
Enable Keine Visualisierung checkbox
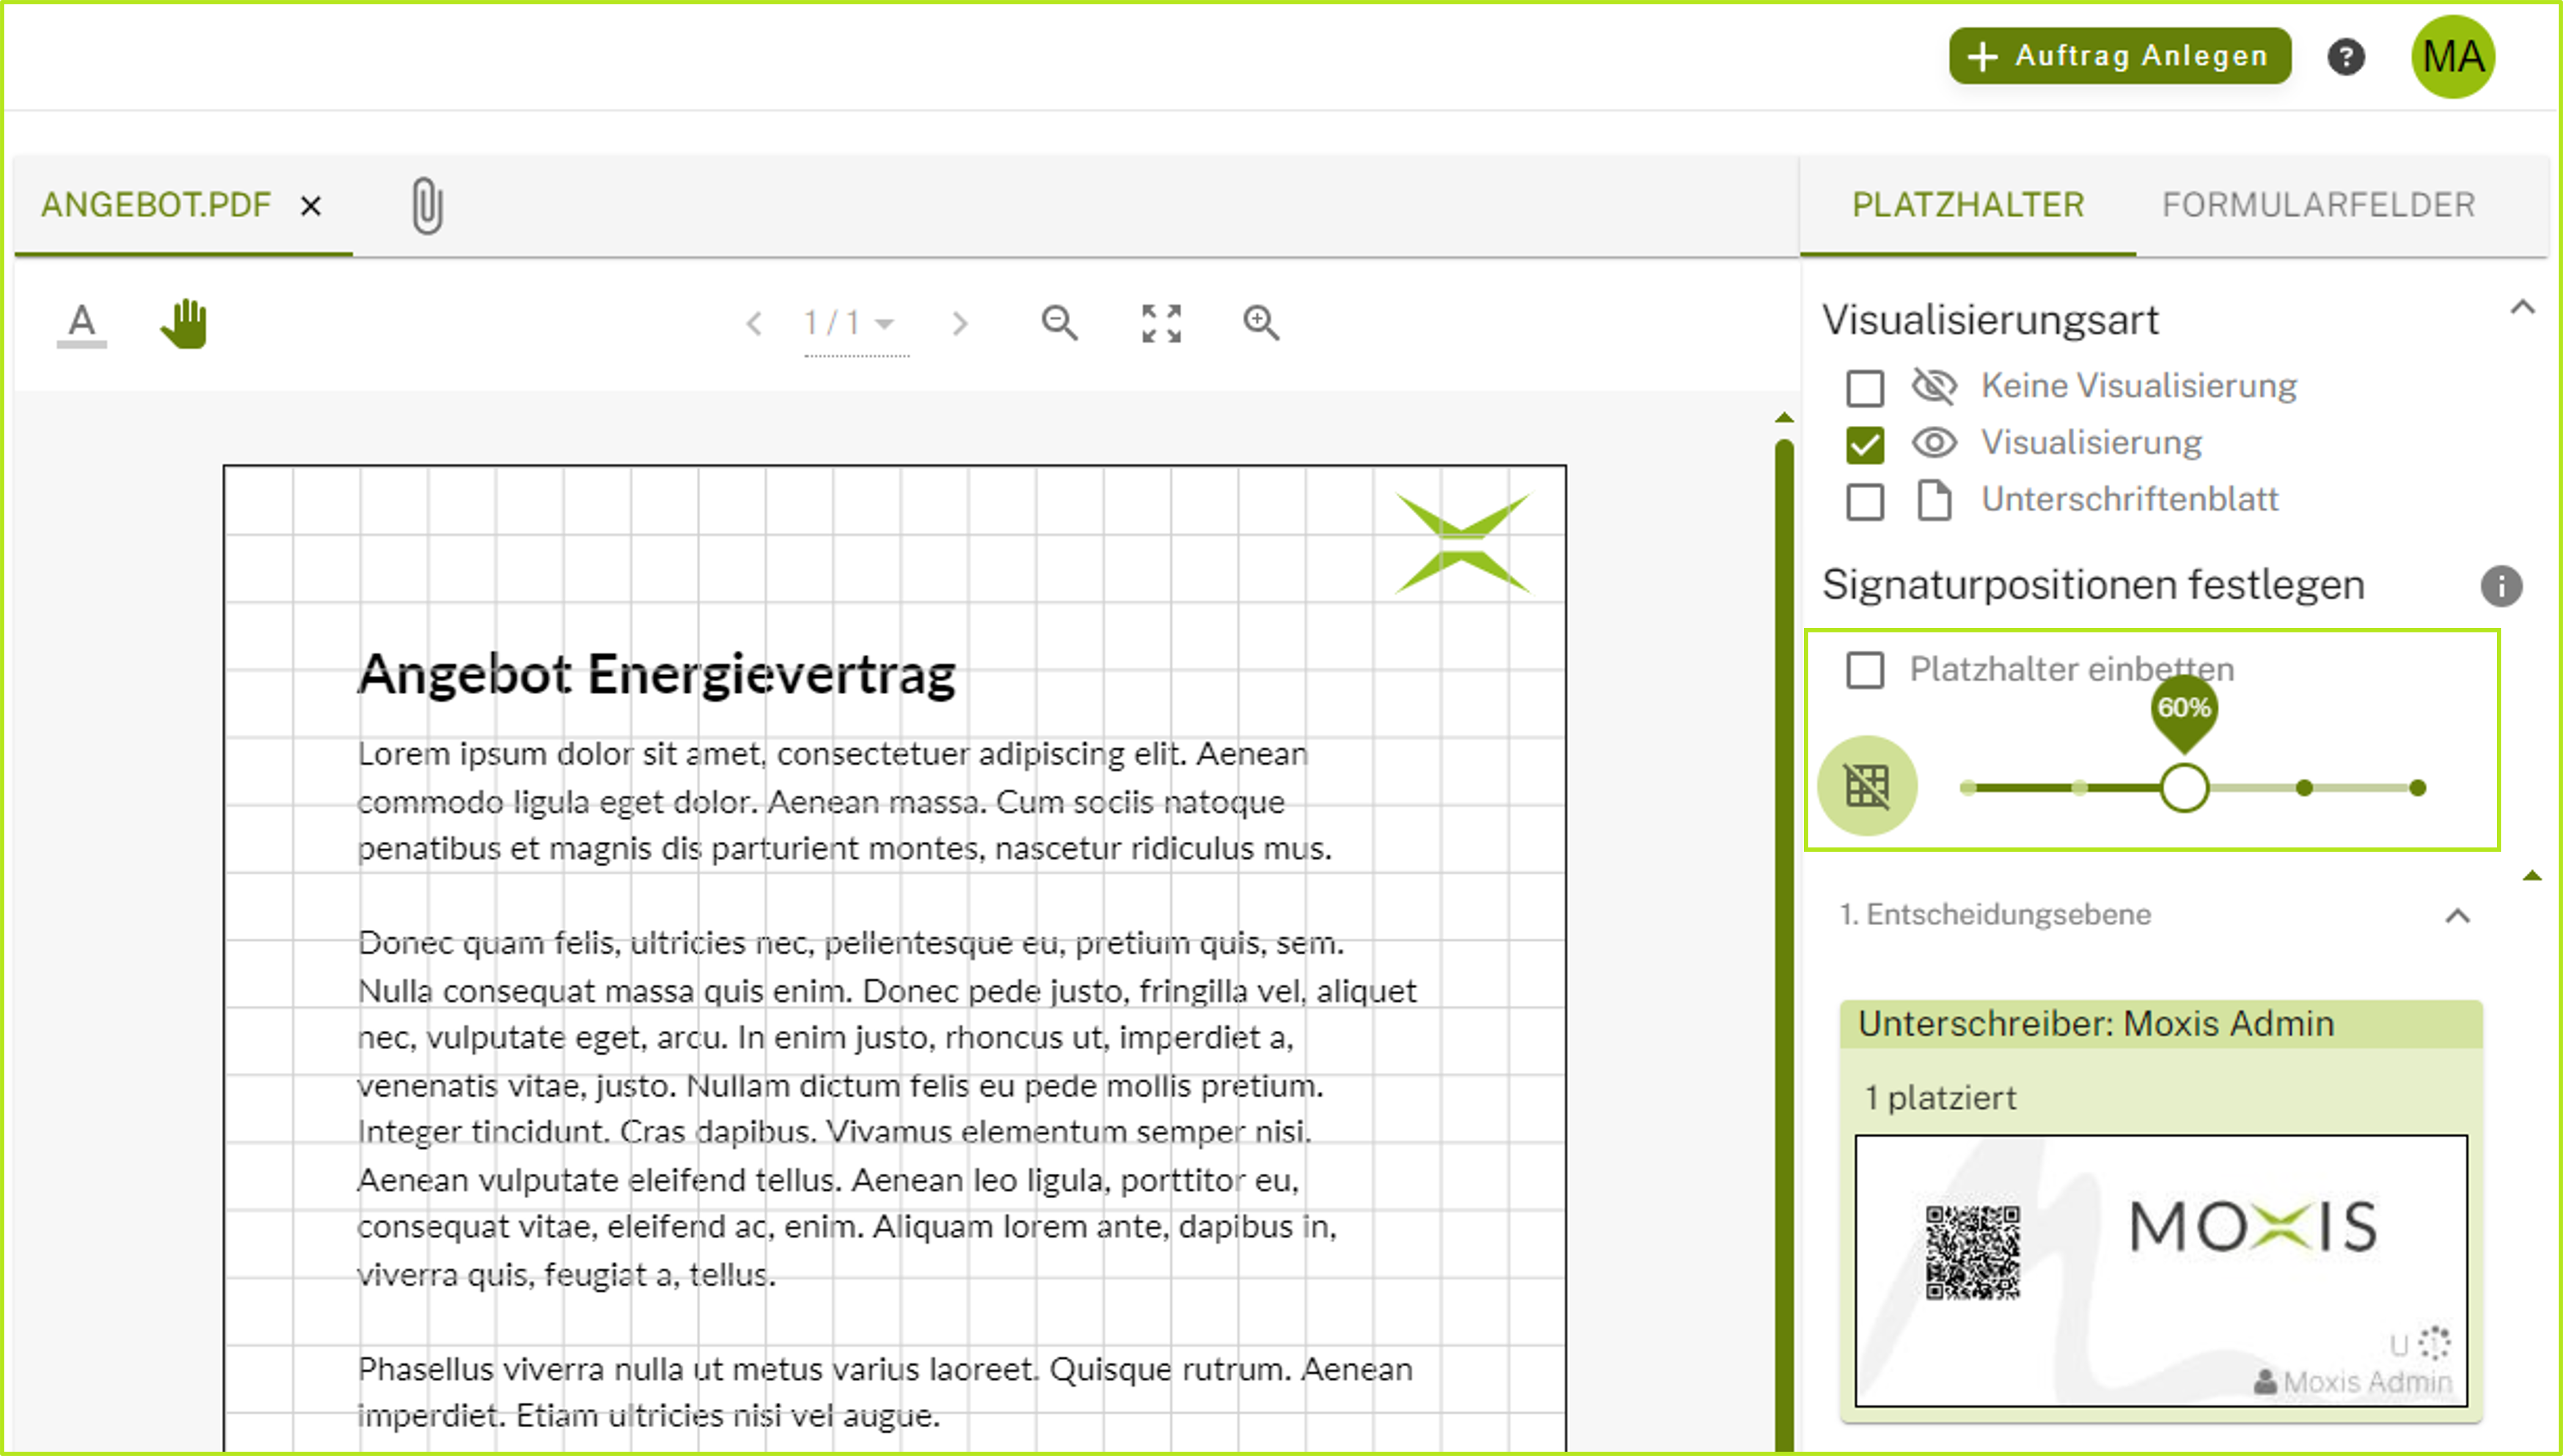[1865, 388]
